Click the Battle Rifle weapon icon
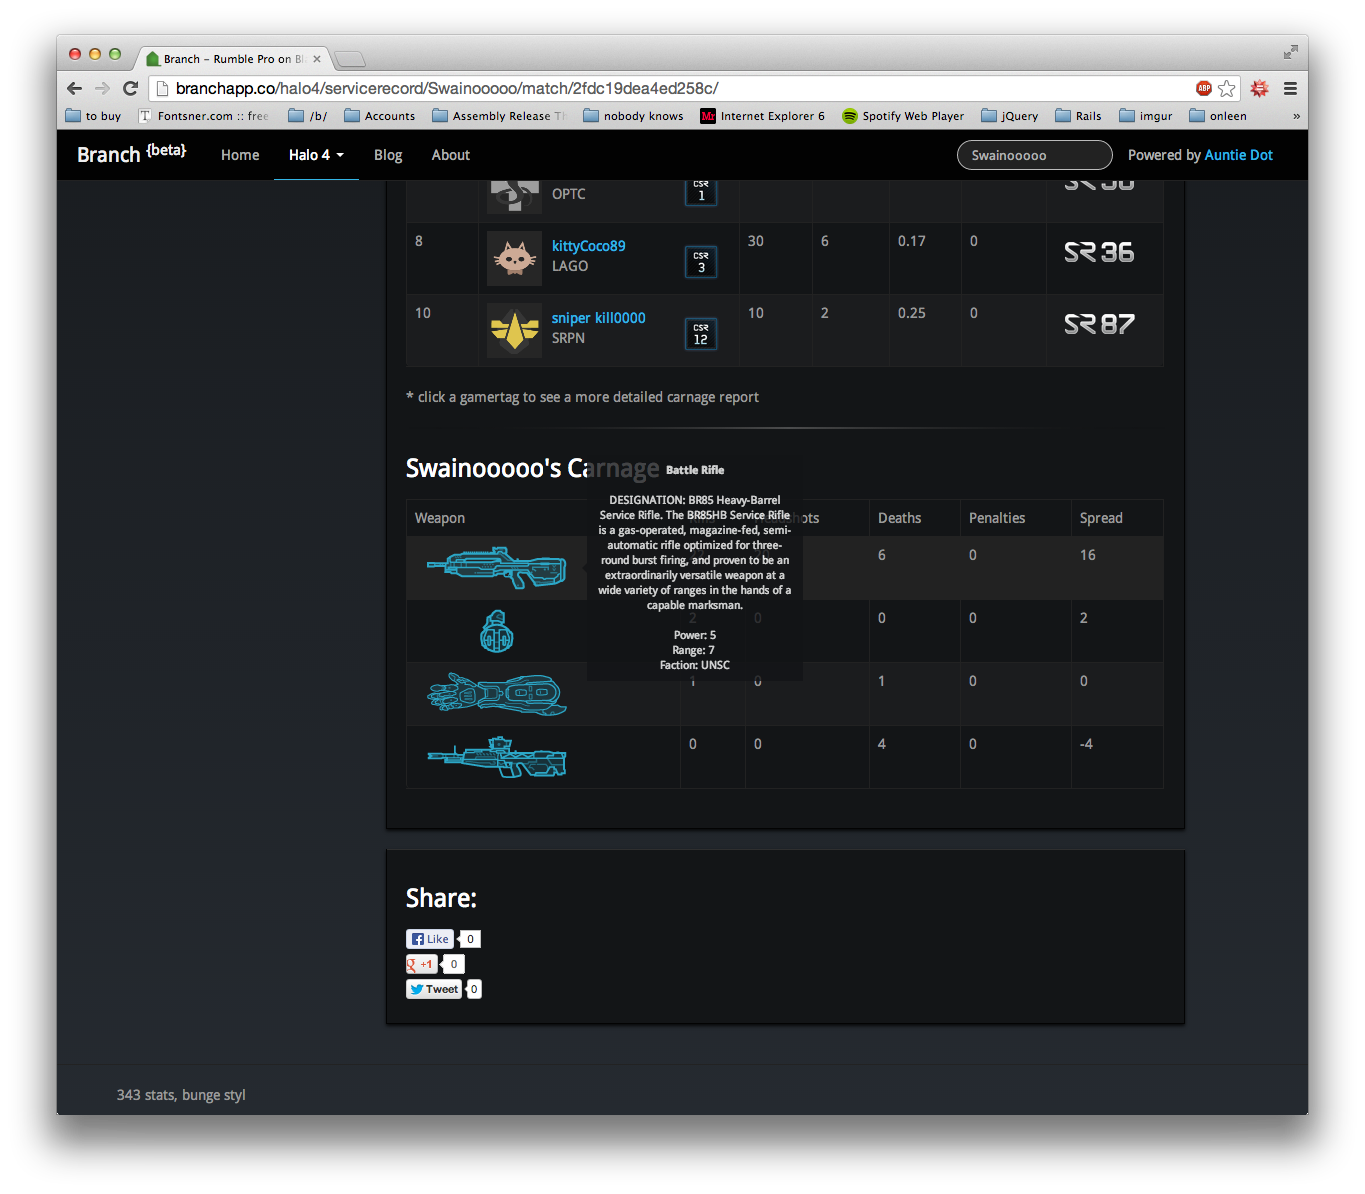 pyautogui.click(x=496, y=568)
